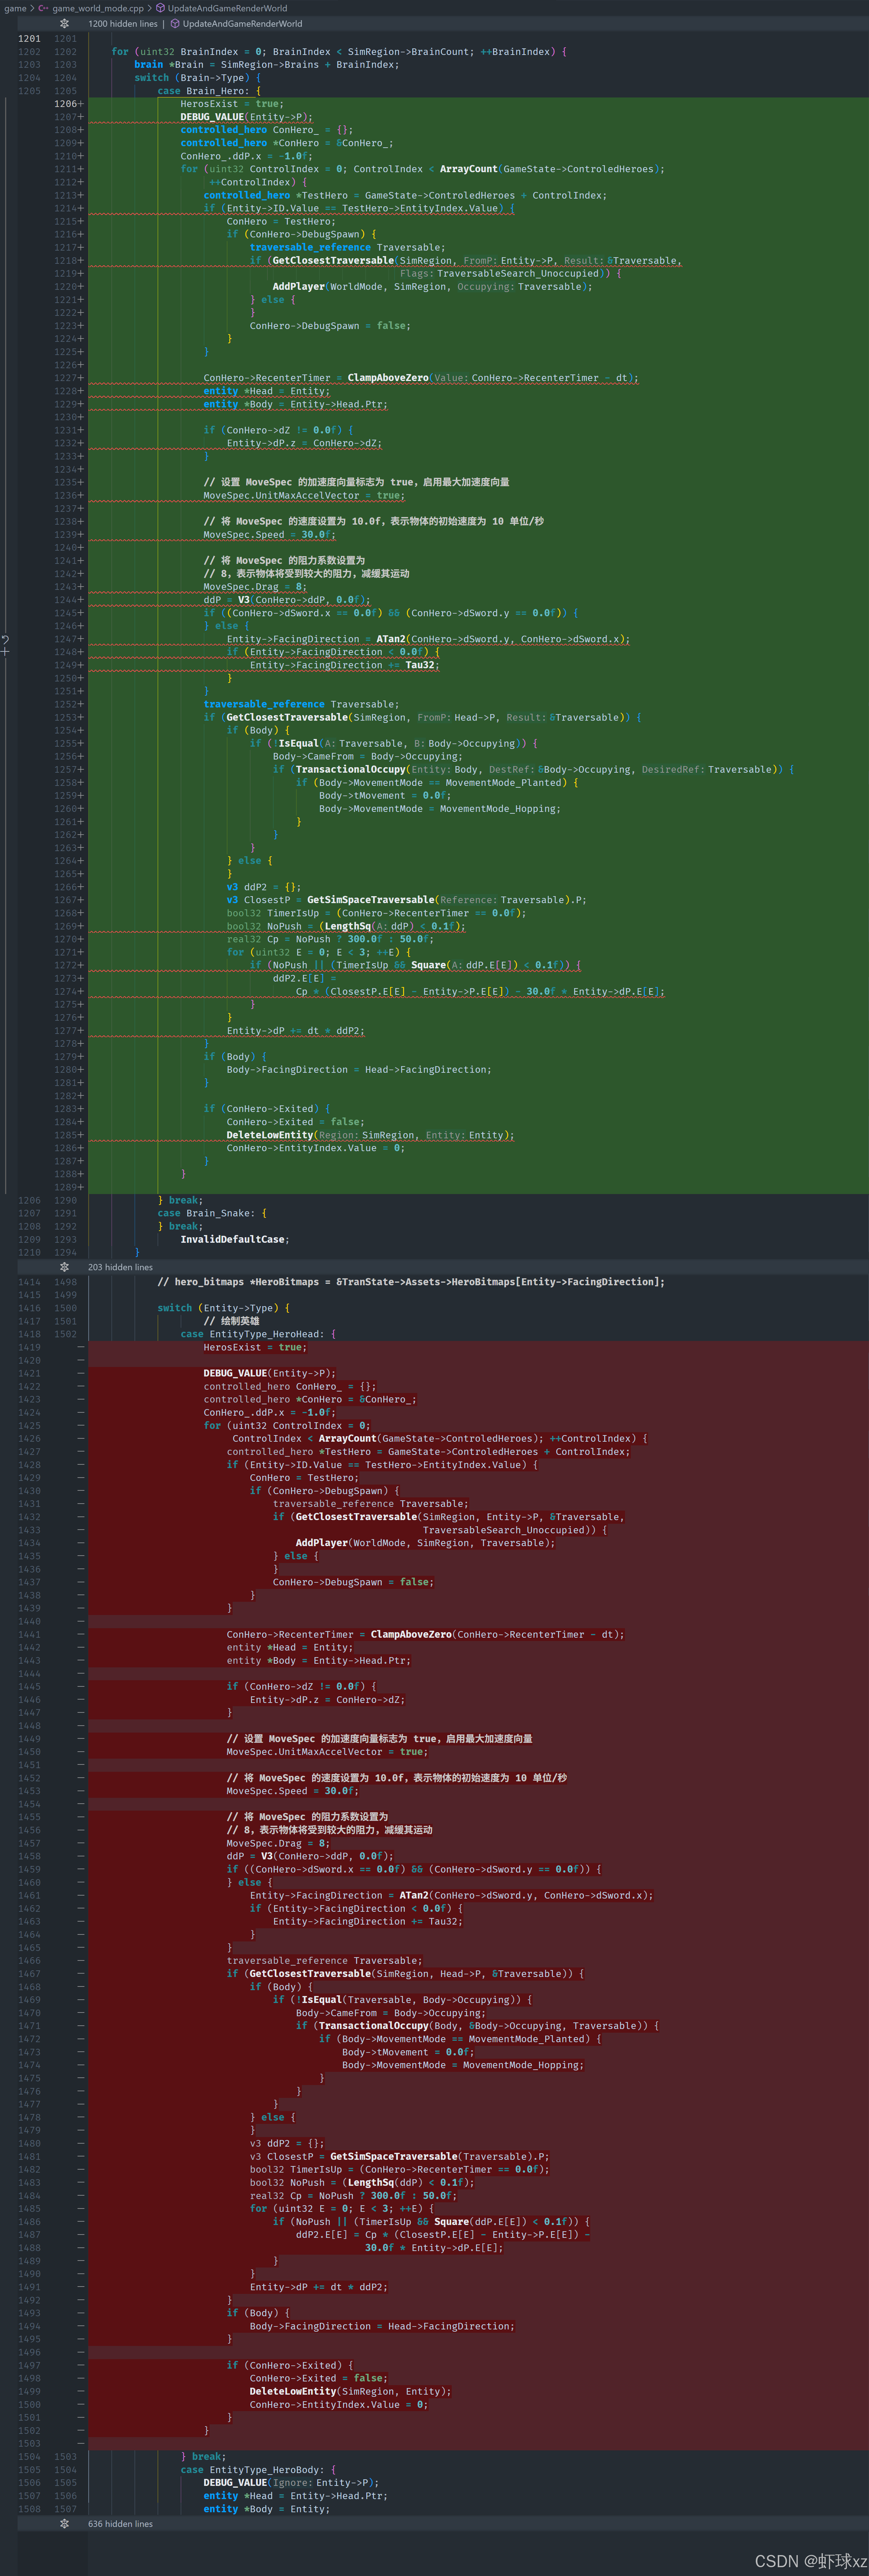This screenshot has width=869, height=2576.
Task: Click the plus marker at line 1206
Action: click(81, 104)
